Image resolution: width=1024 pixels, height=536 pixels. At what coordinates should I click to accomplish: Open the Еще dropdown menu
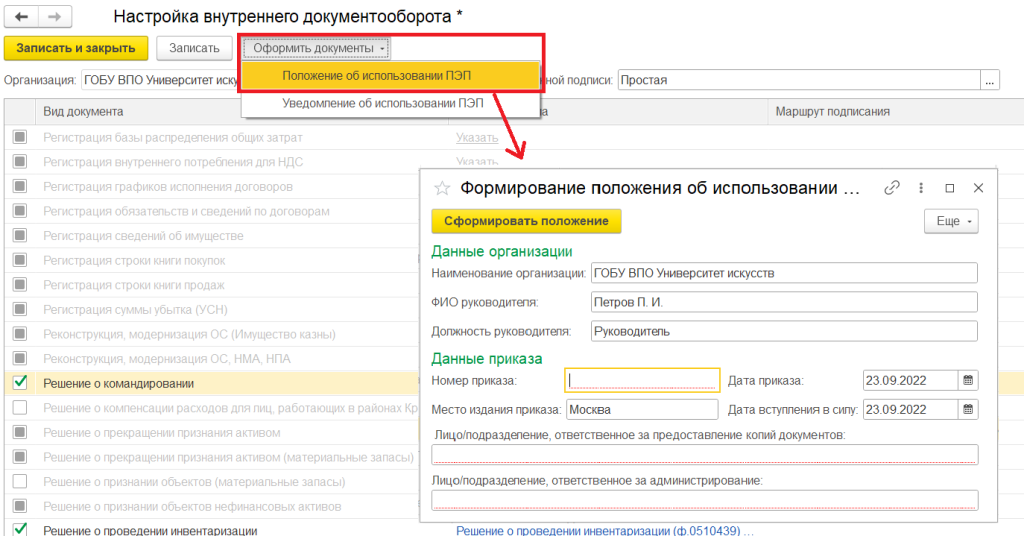[950, 221]
